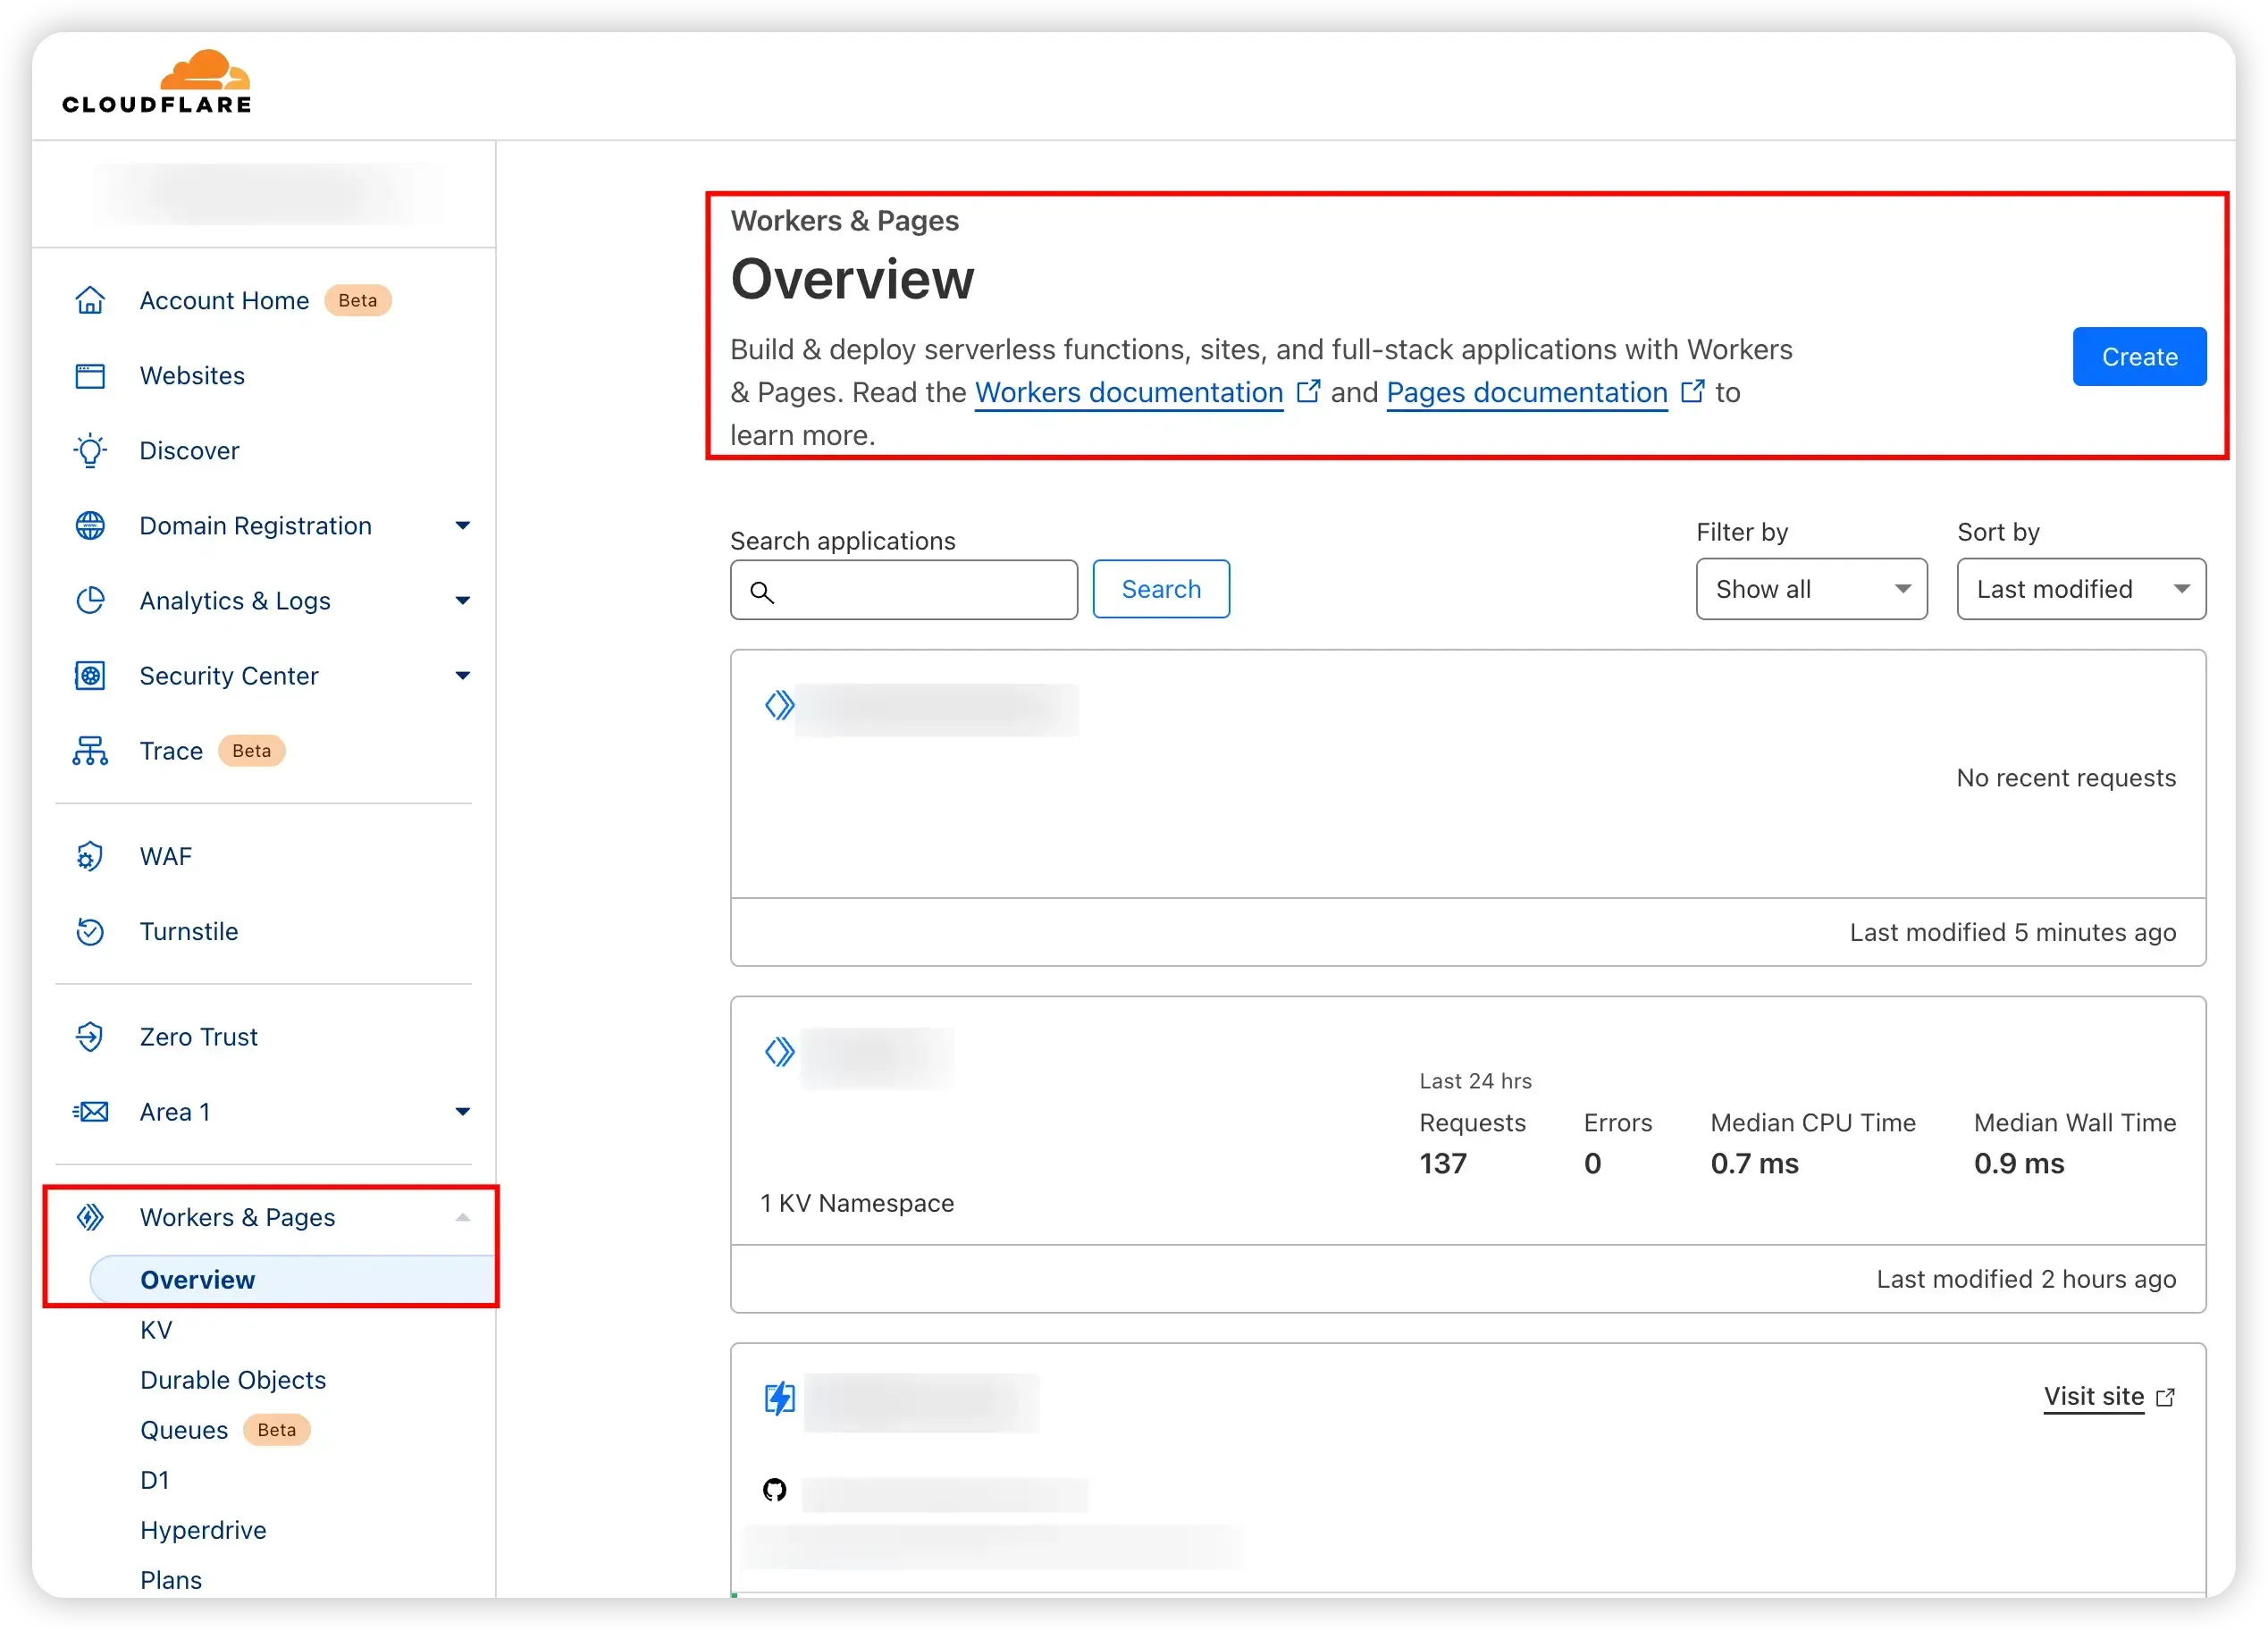The image size is (2268, 1630).
Task: Expand the Domain Registration menu
Action: [462, 526]
